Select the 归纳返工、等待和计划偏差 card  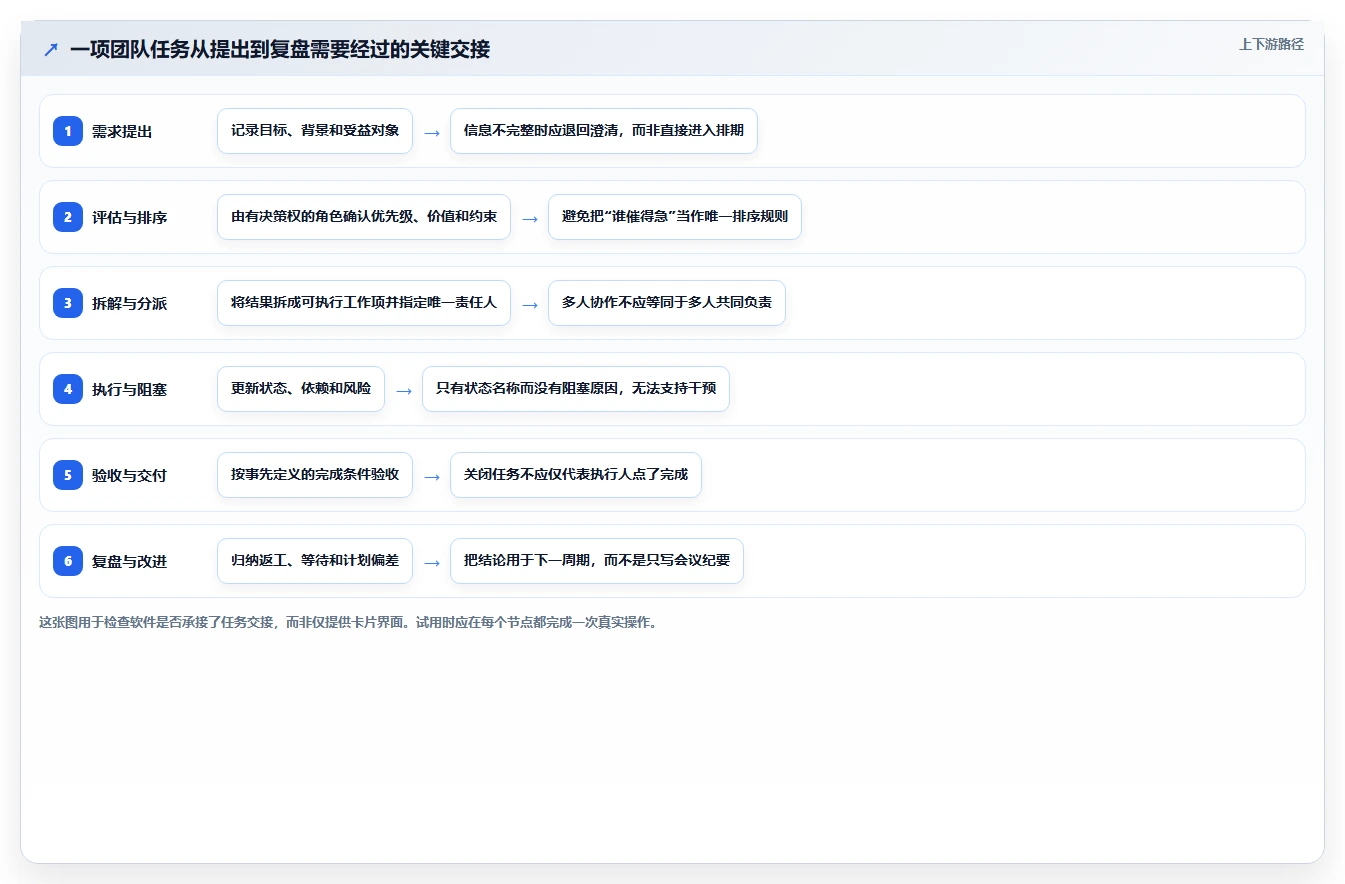315,561
